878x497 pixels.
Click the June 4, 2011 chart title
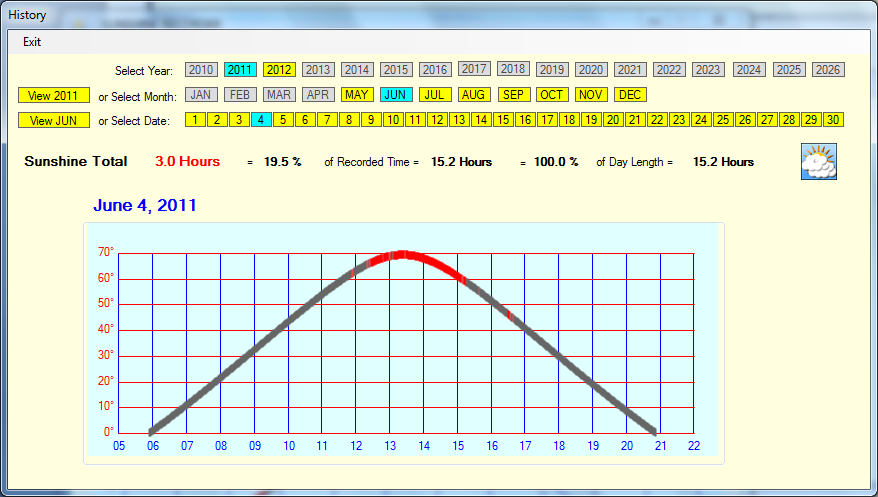[145, 205]
